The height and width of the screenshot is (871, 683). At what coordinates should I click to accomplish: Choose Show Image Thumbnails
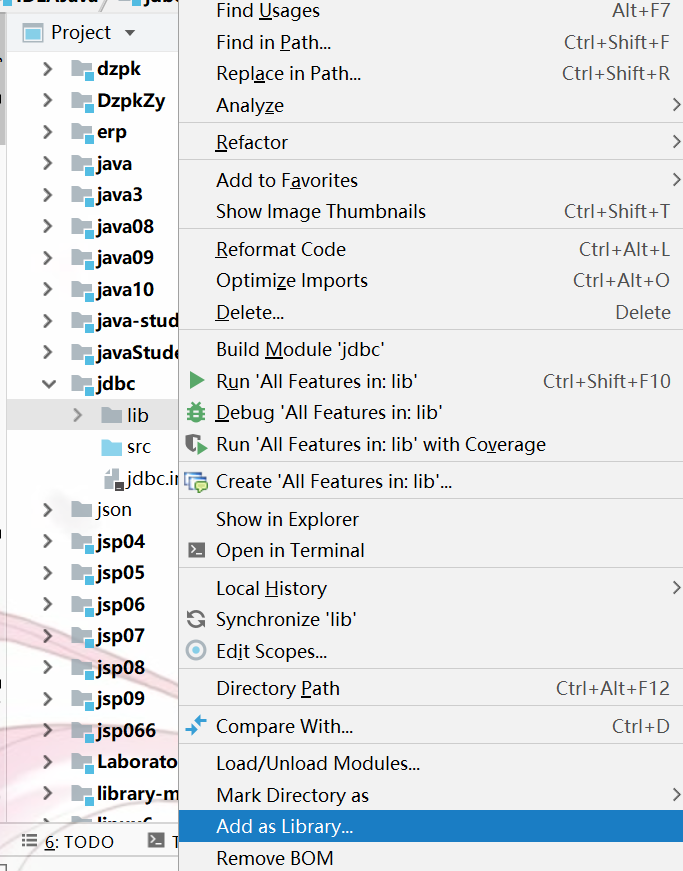pos(431,211)
